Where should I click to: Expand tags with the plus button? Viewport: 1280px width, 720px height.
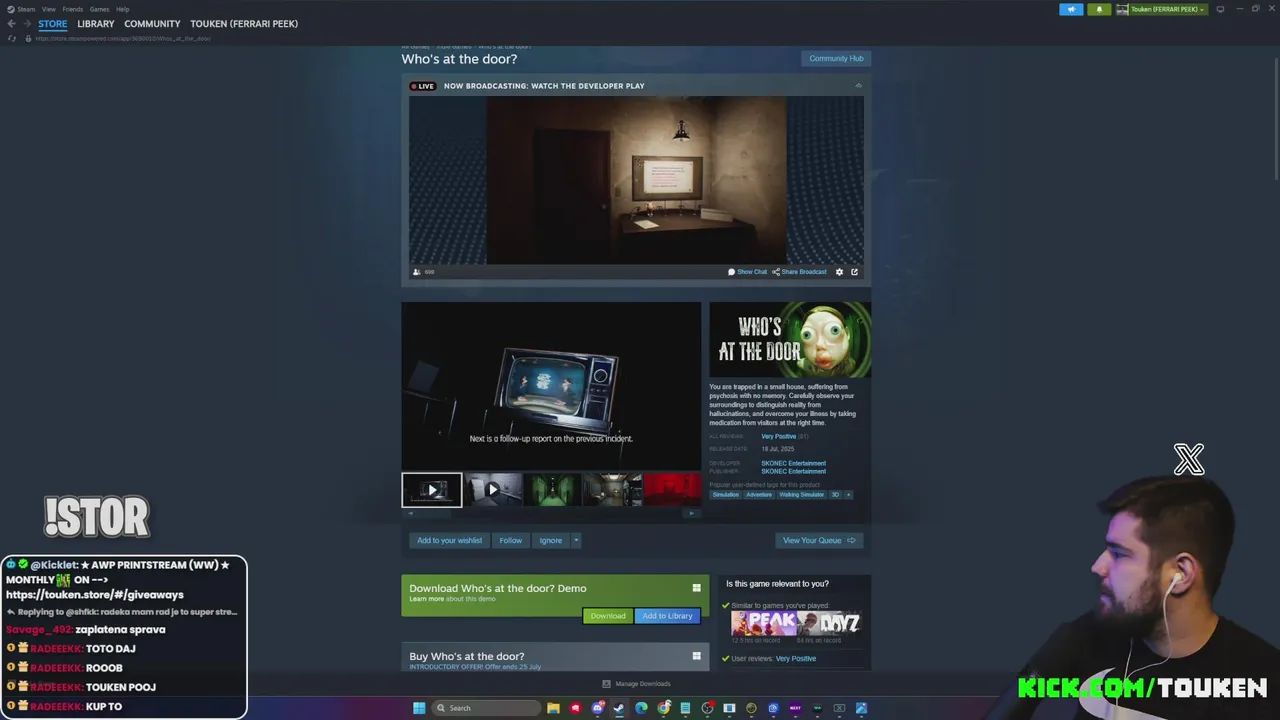[x=849, y=494]
